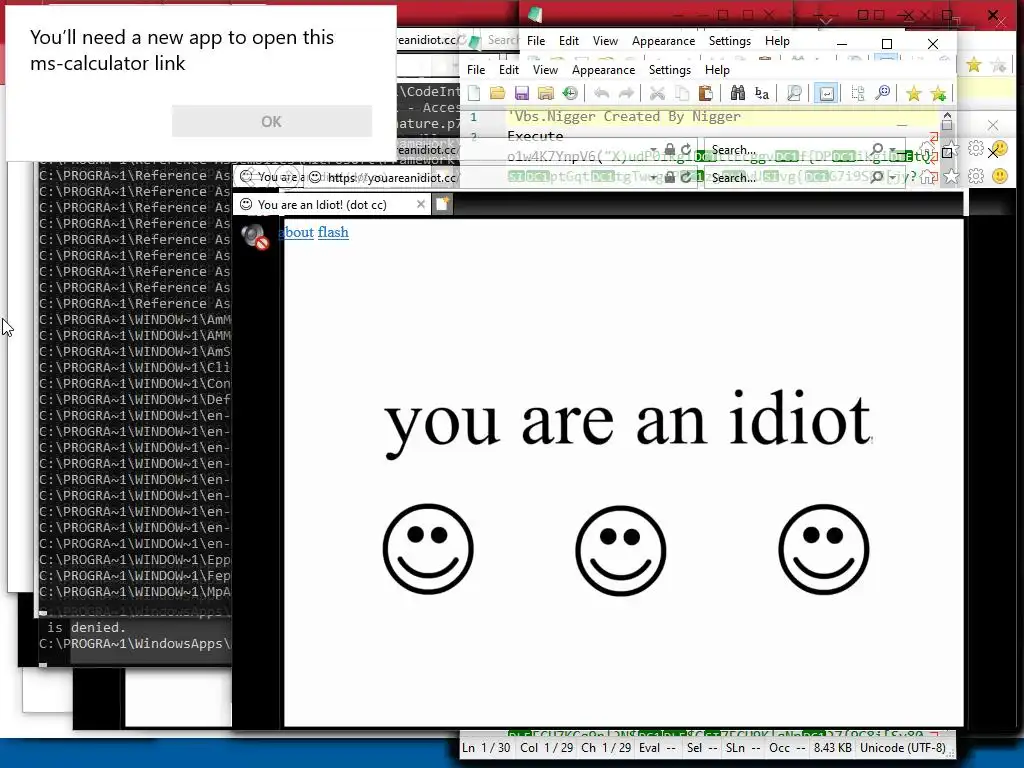Click the yellow Favorites star in editor toolbar
The height and width of the screenshot is (768, 1024).
(914, 93)
